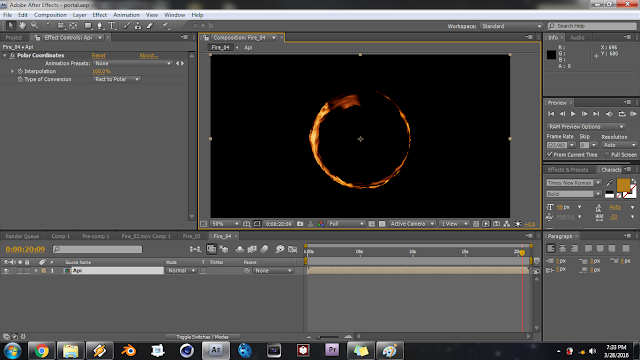The width and height of the screenshot is (640, 360).
Task: Open the show channel RGB icon
Action: [x=321, y=224]
